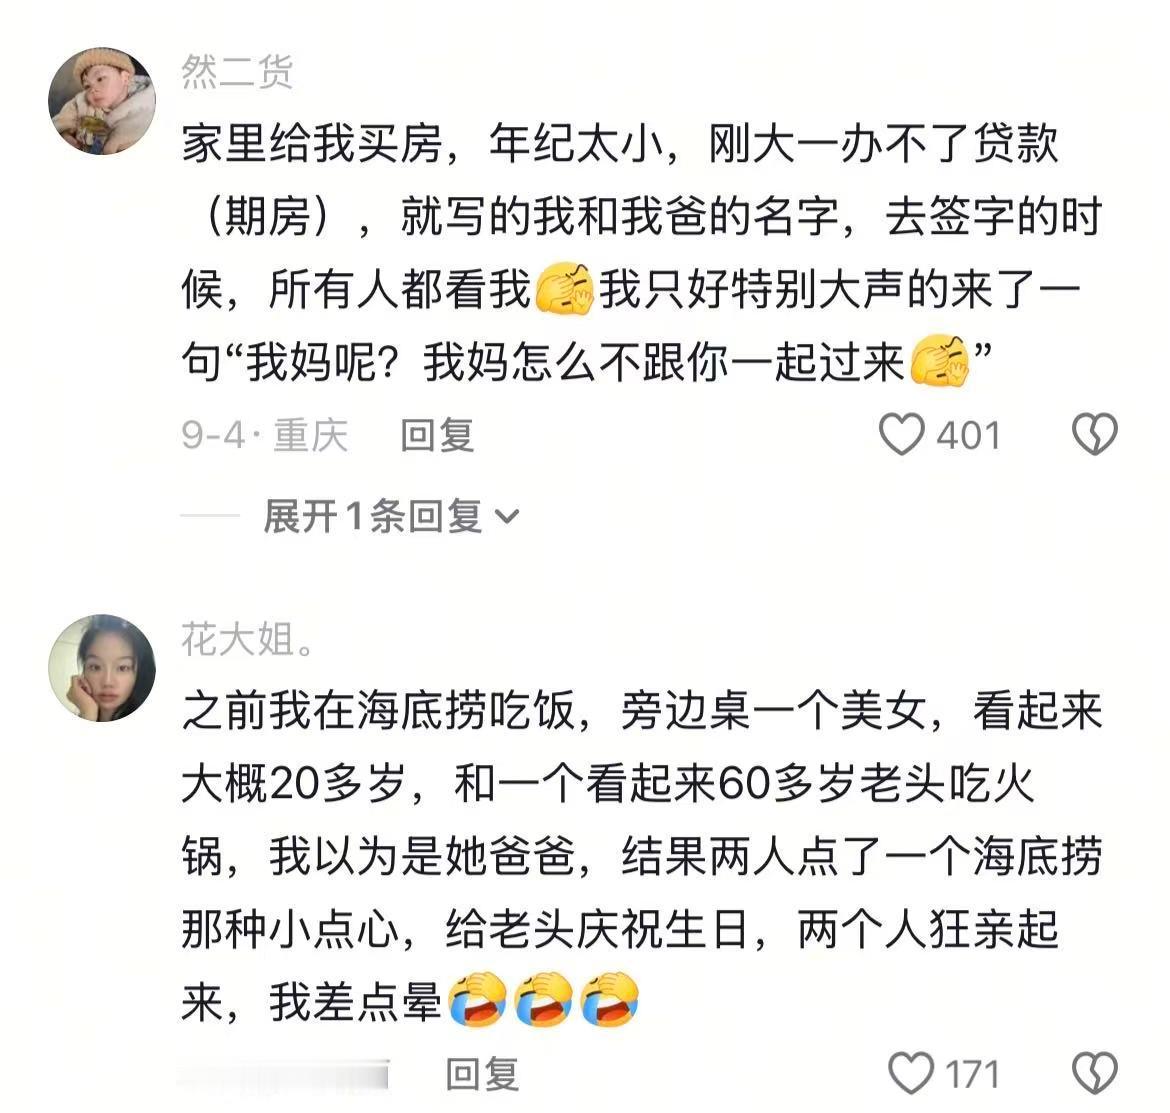Expand 展开1条回复 replies
This screenshot has height=1113, width=1170.
tap(391, 515)
